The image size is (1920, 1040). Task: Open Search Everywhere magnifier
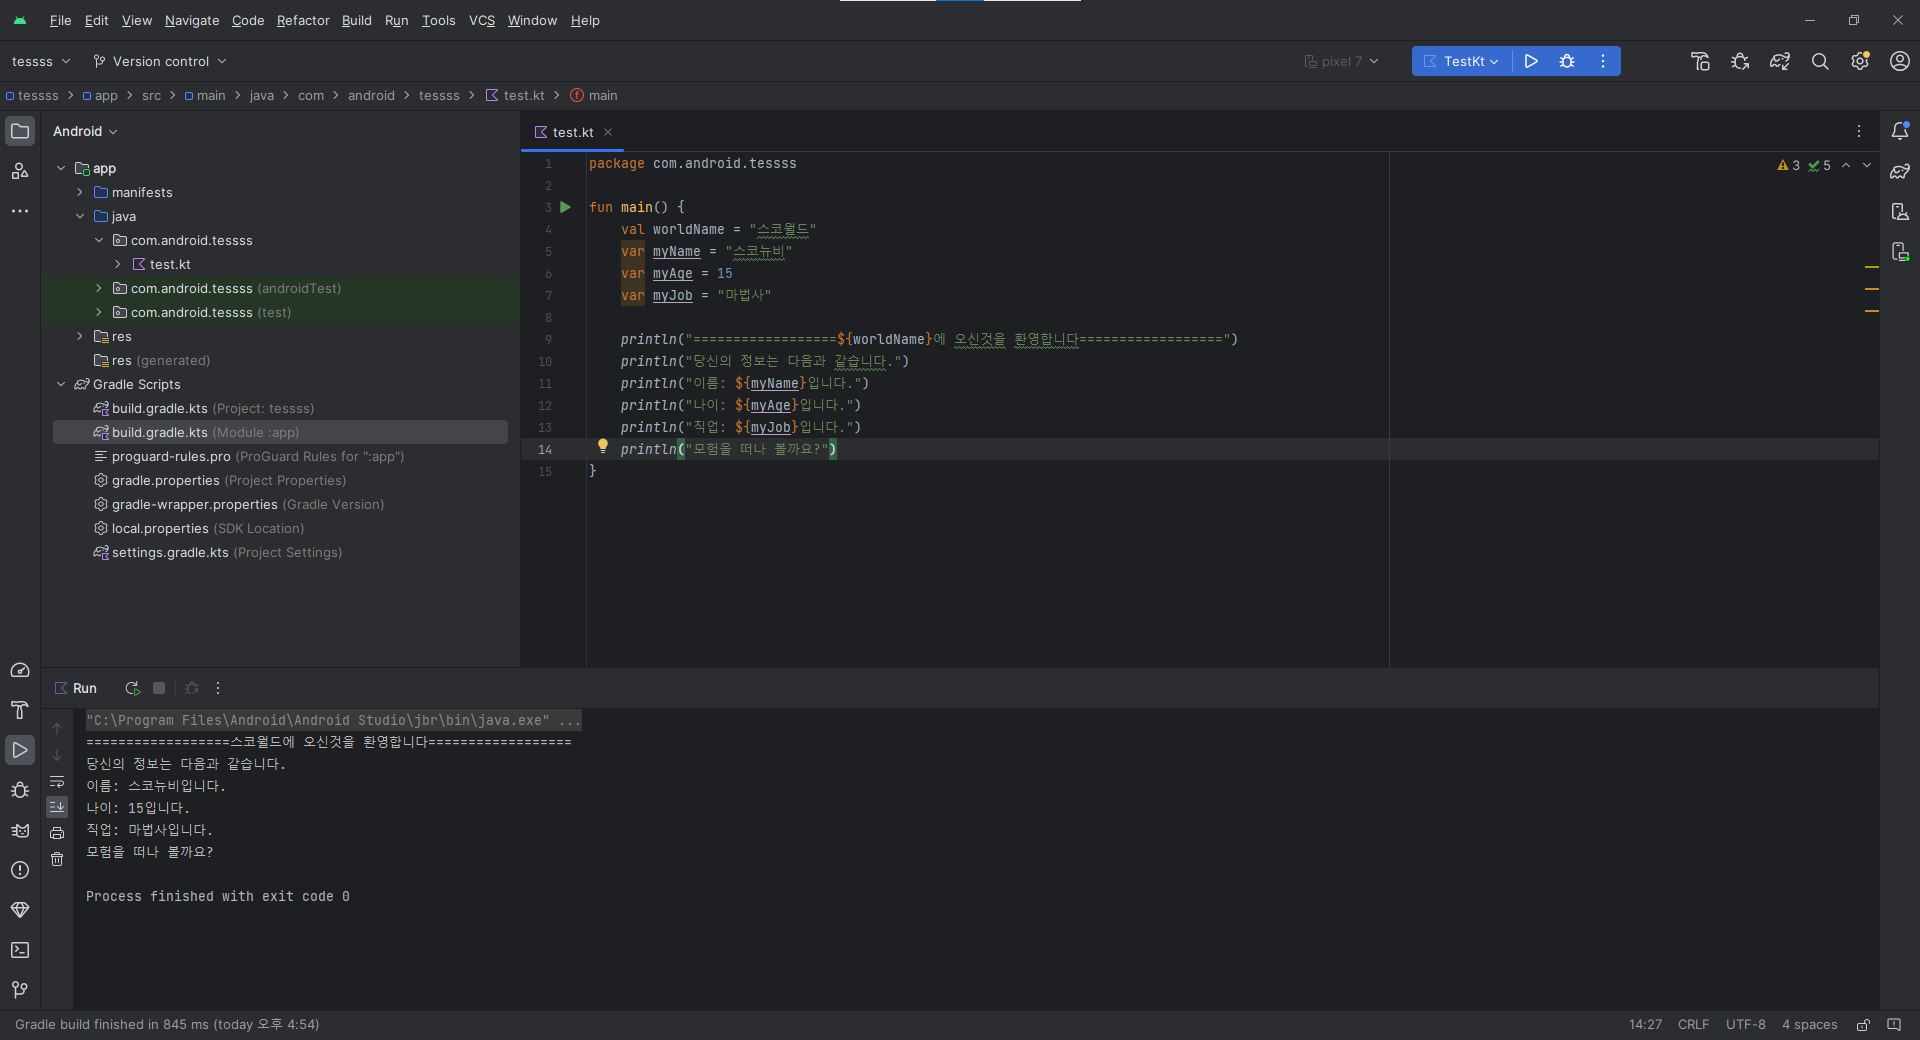pyautogui.click(x=1820, y=61)
